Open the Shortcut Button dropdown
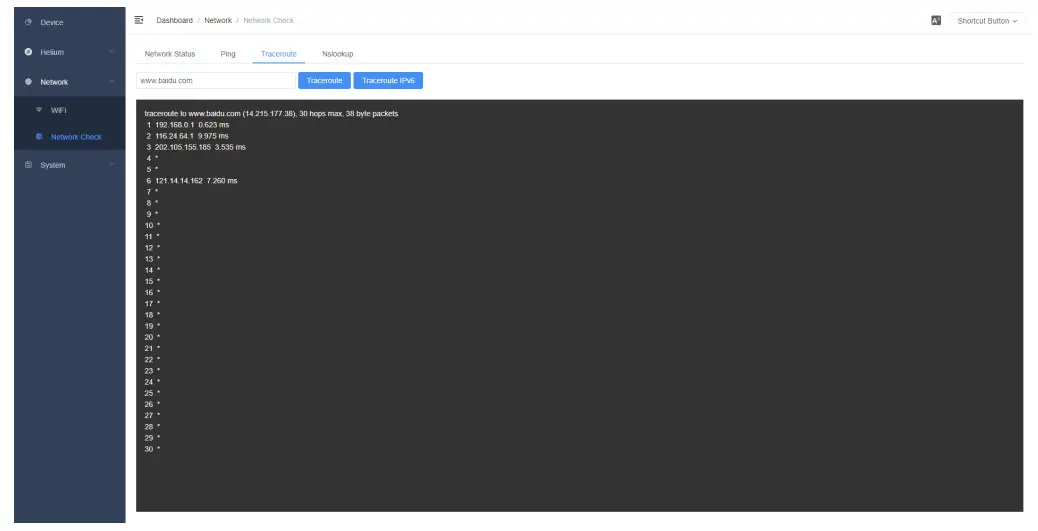The image size is (1038, 531). 987,21
